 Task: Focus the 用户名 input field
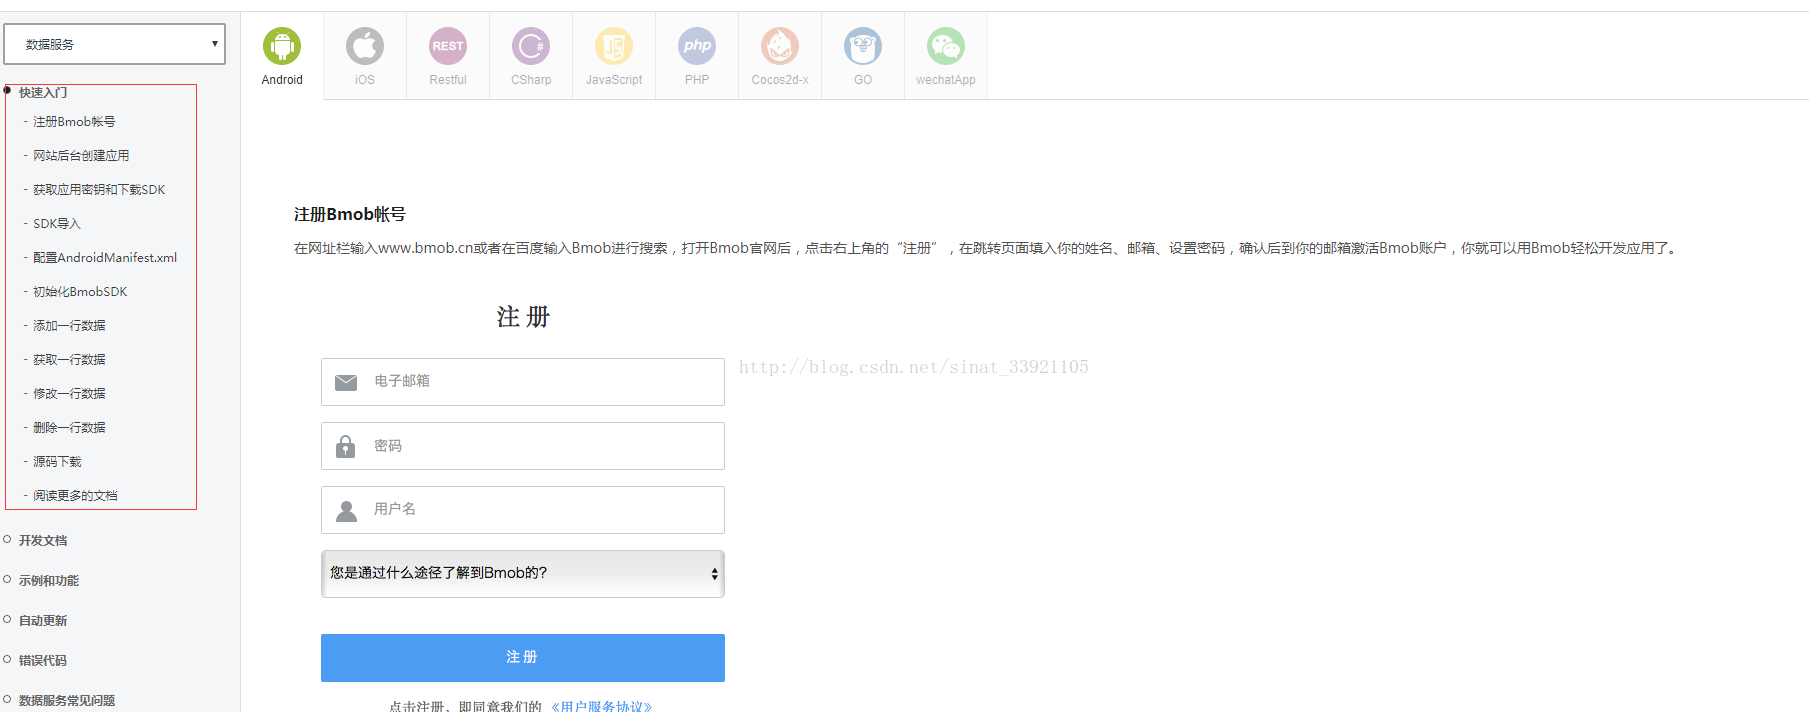coord(523,510)
